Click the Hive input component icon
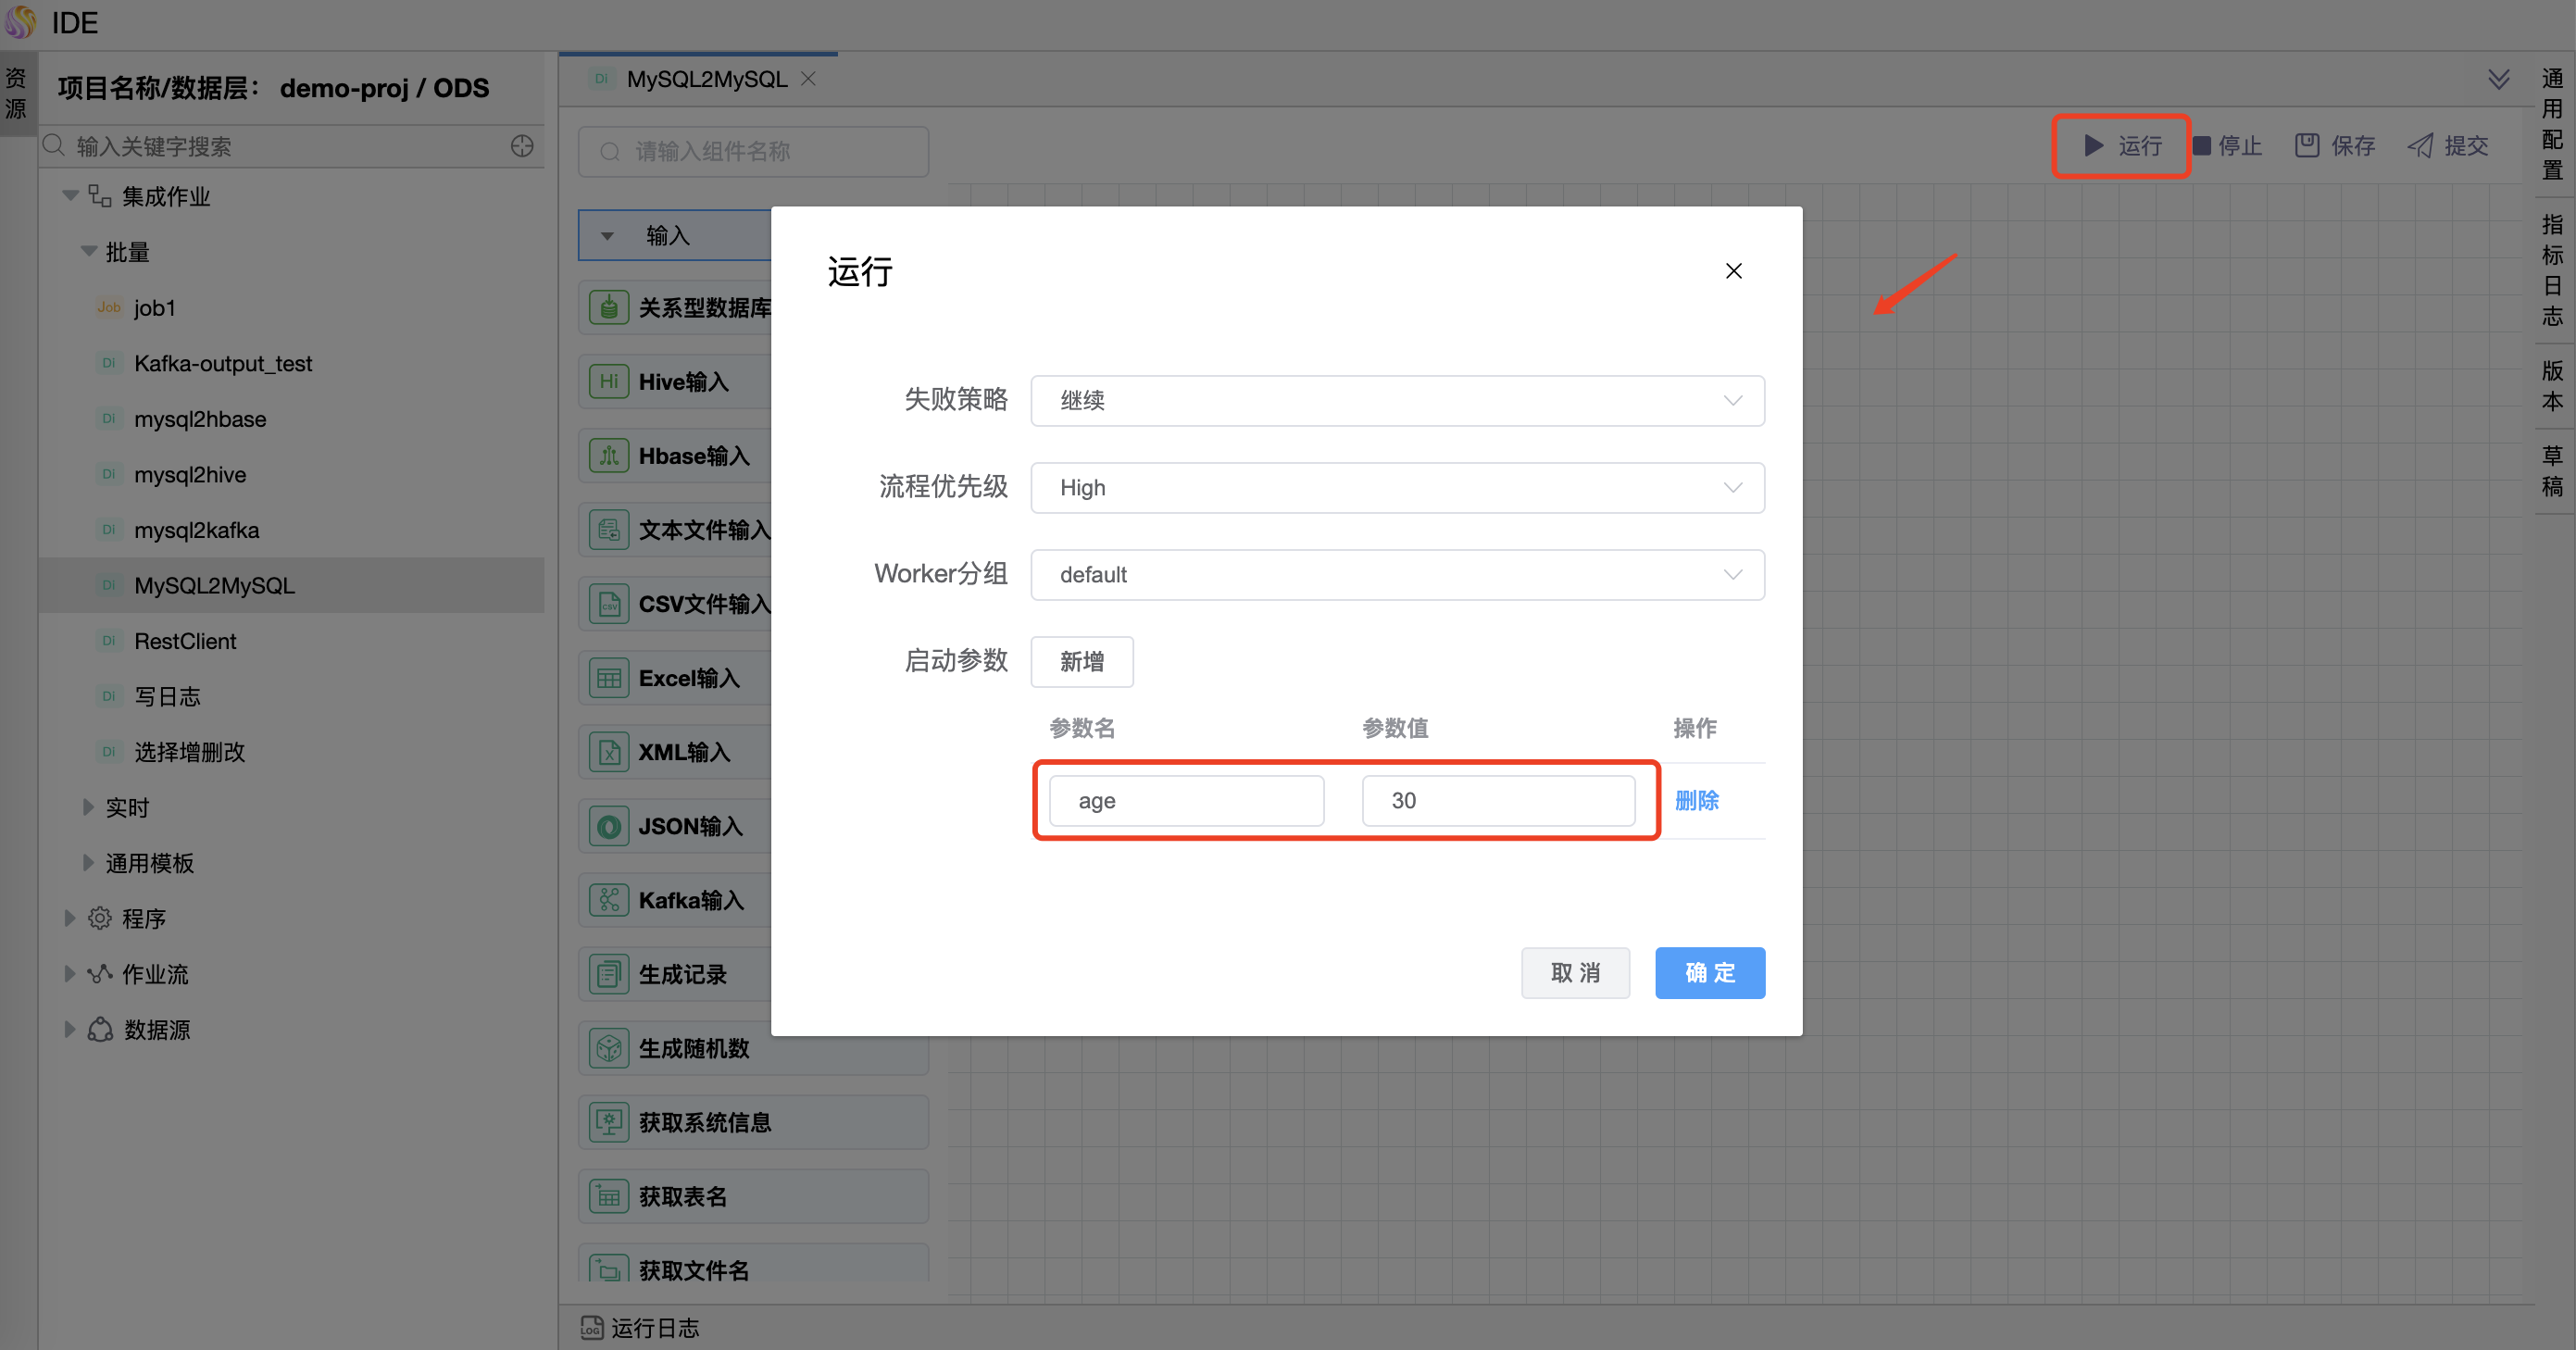 click(x=608, y=382)
